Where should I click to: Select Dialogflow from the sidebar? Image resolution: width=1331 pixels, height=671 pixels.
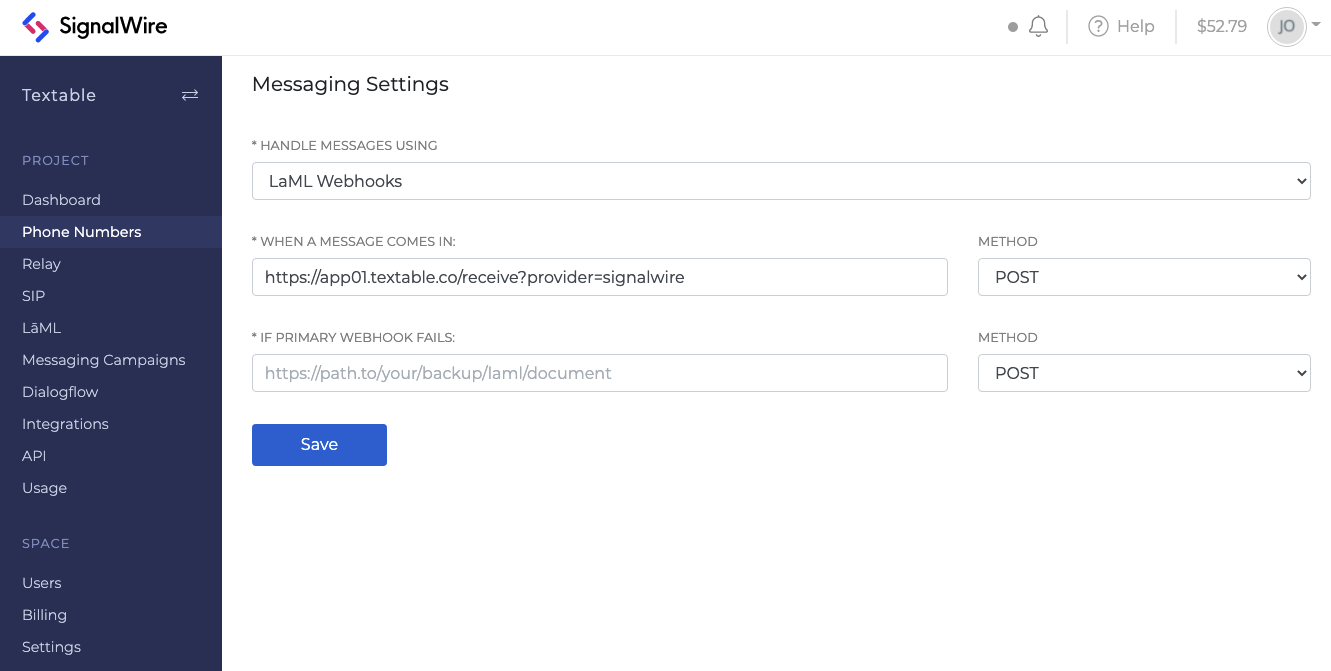60,392
